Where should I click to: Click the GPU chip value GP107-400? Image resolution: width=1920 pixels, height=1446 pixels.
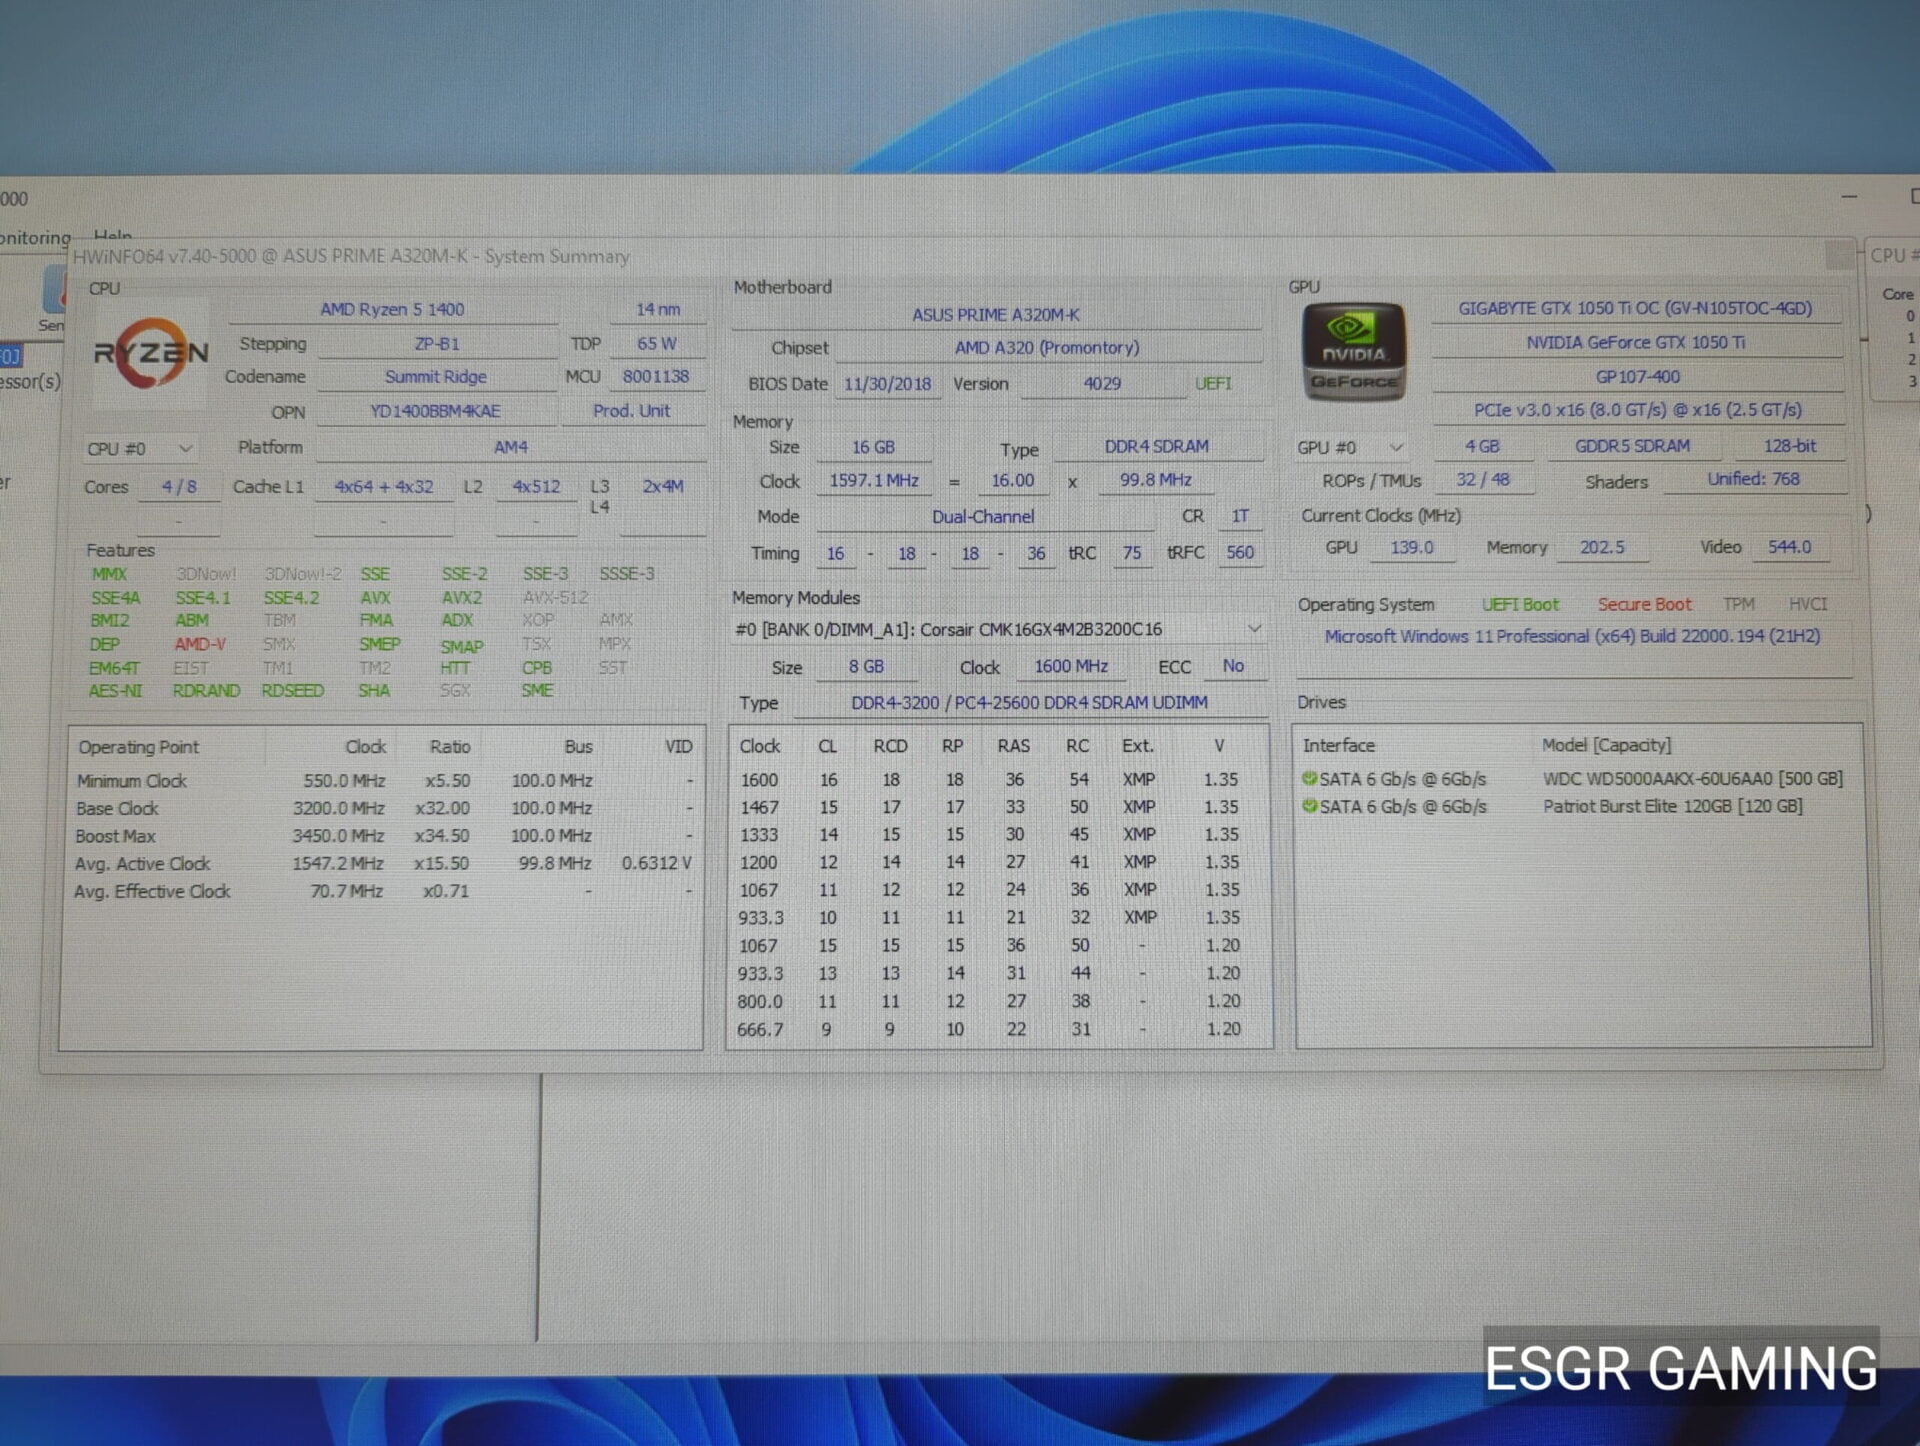point(1637,377)
